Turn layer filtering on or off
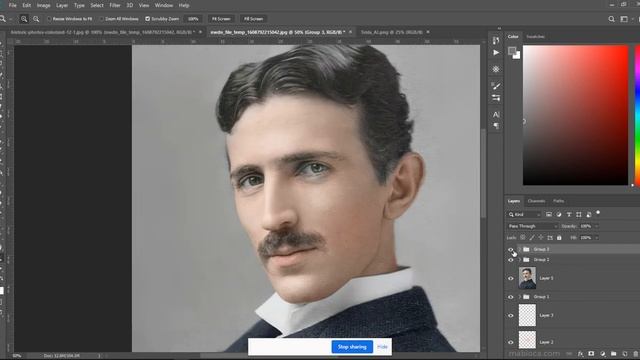The width and height of the screenshot is (640, 360). tap(598, 213)
